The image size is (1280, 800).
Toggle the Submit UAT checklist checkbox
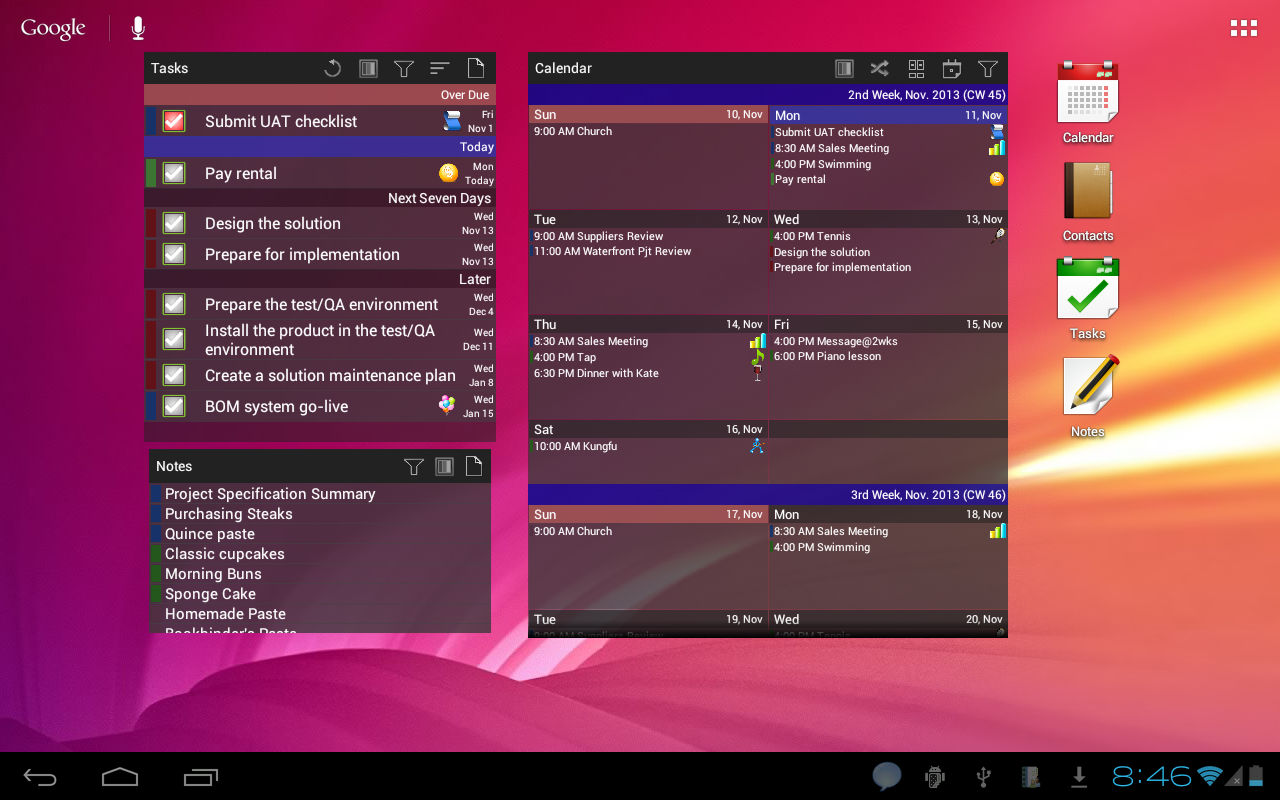pos(174,121)
